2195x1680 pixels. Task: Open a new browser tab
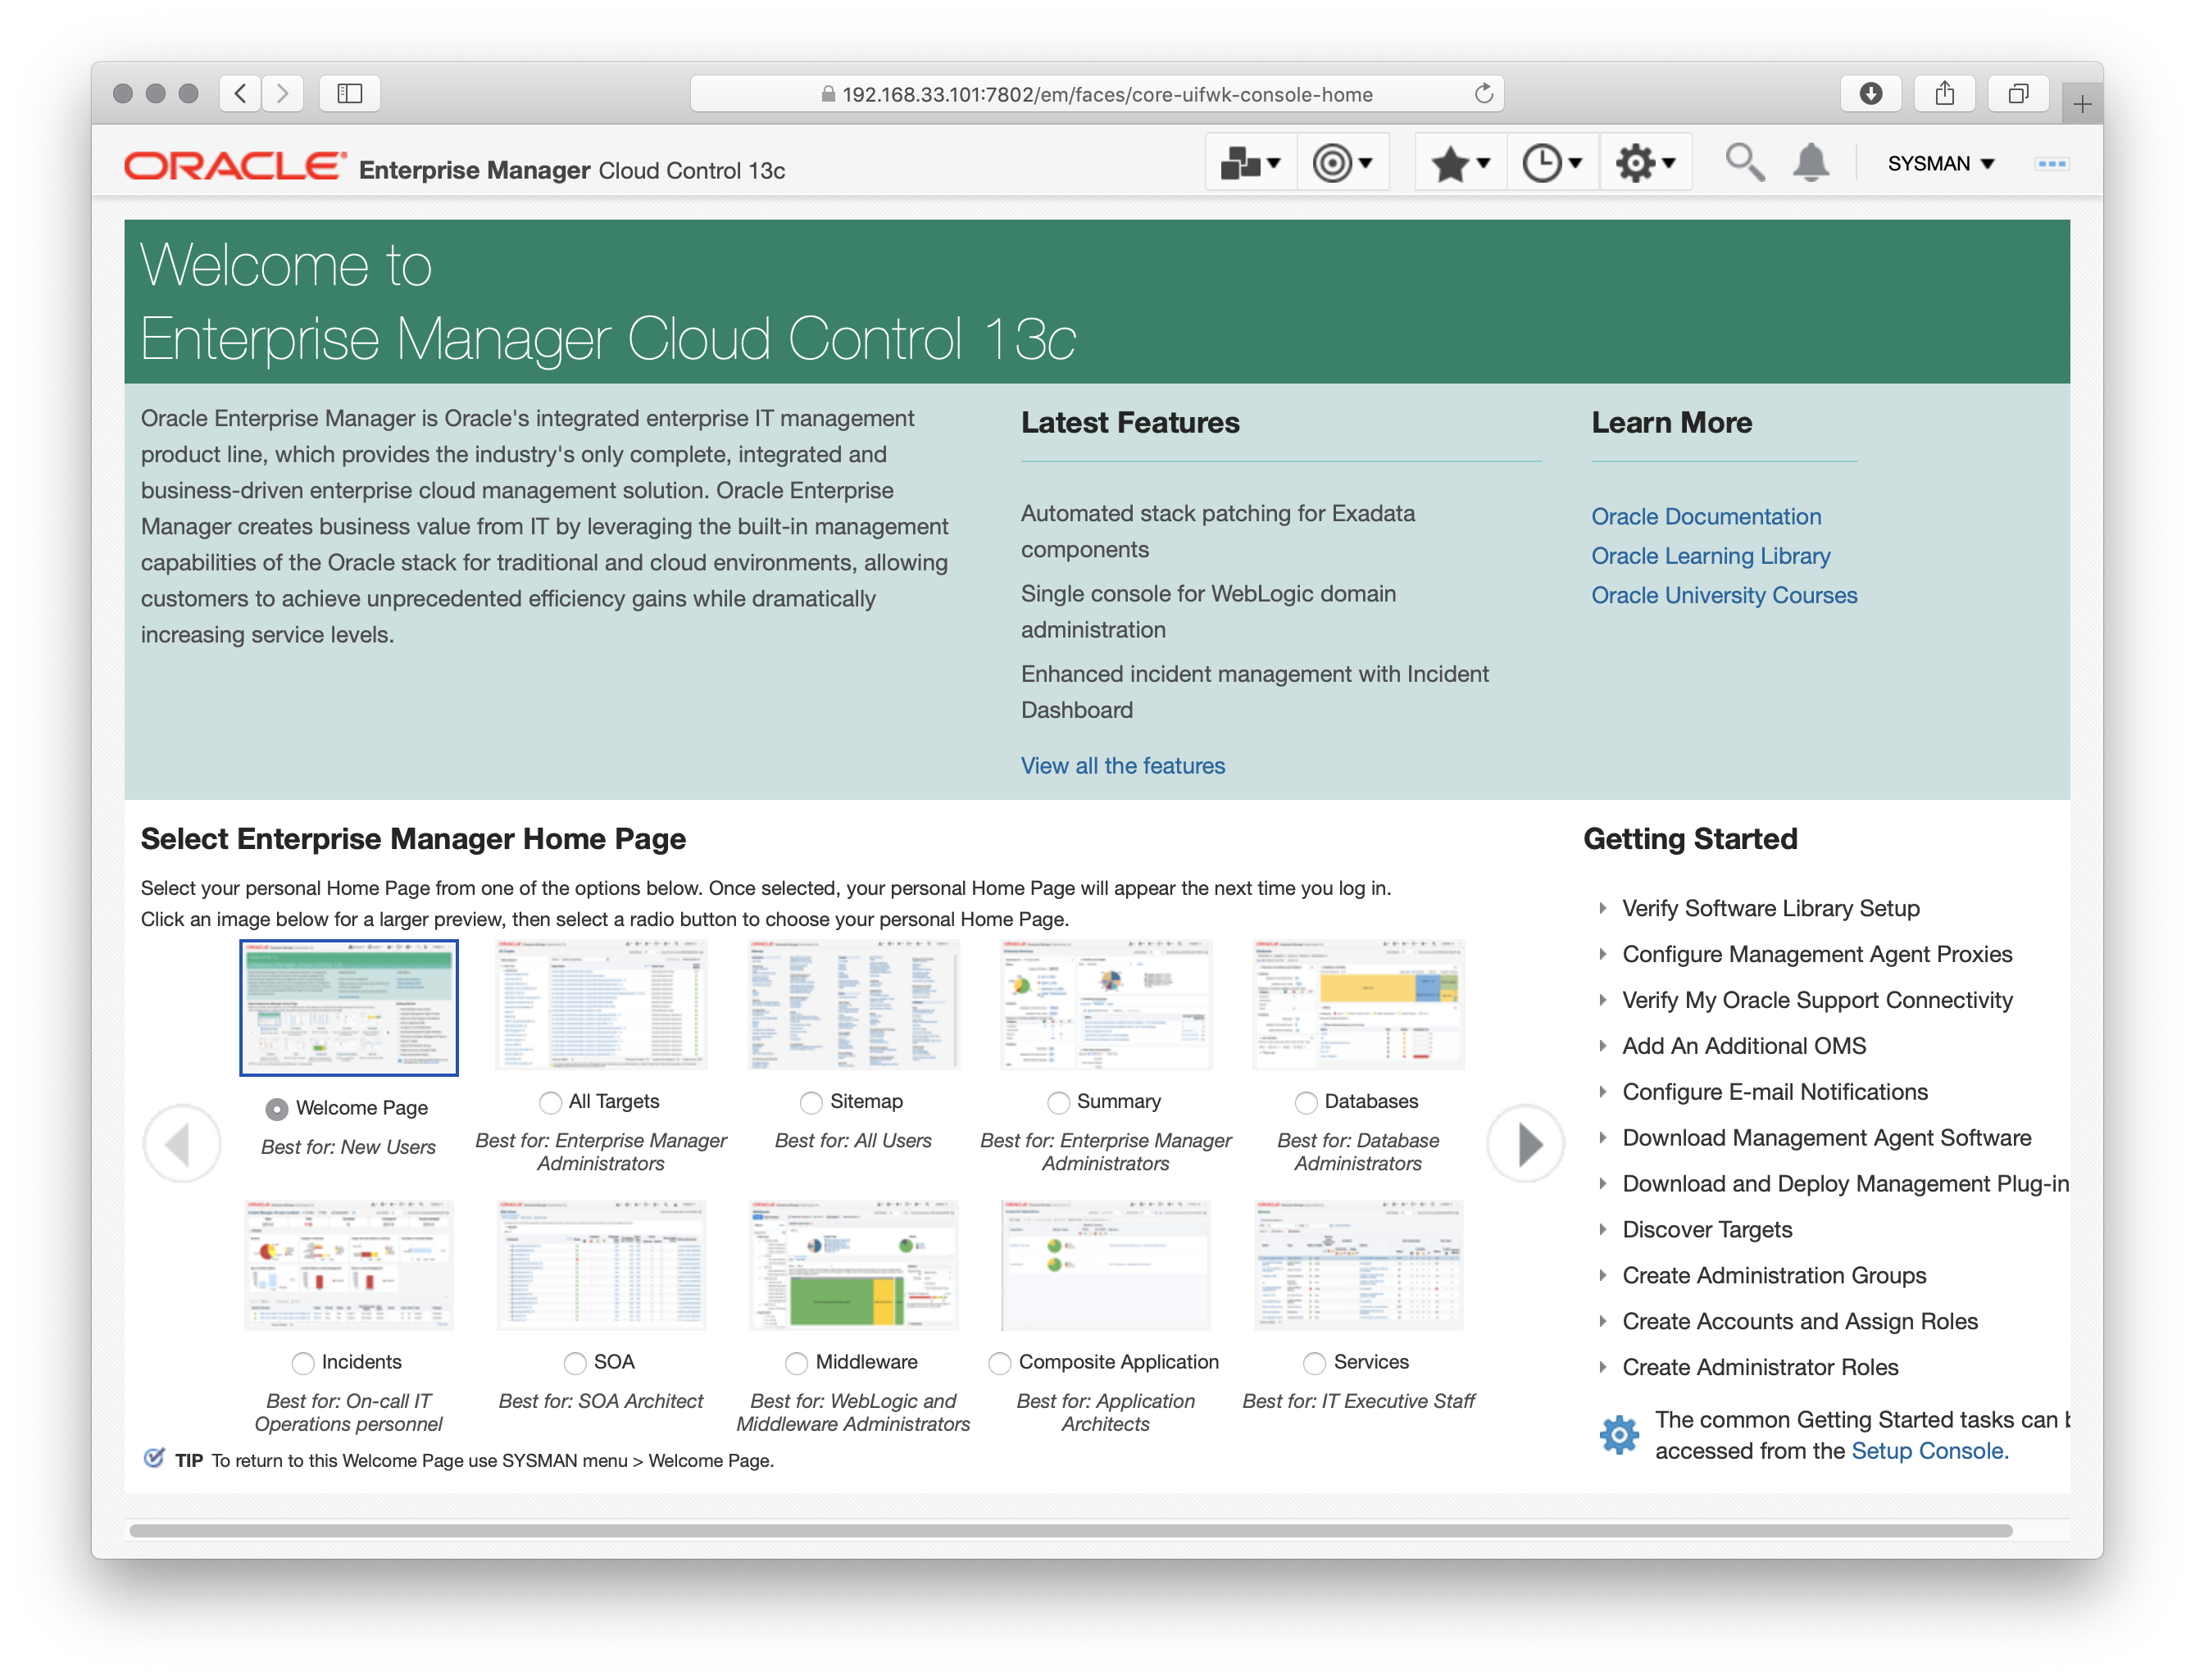[x=2082, y=104]
